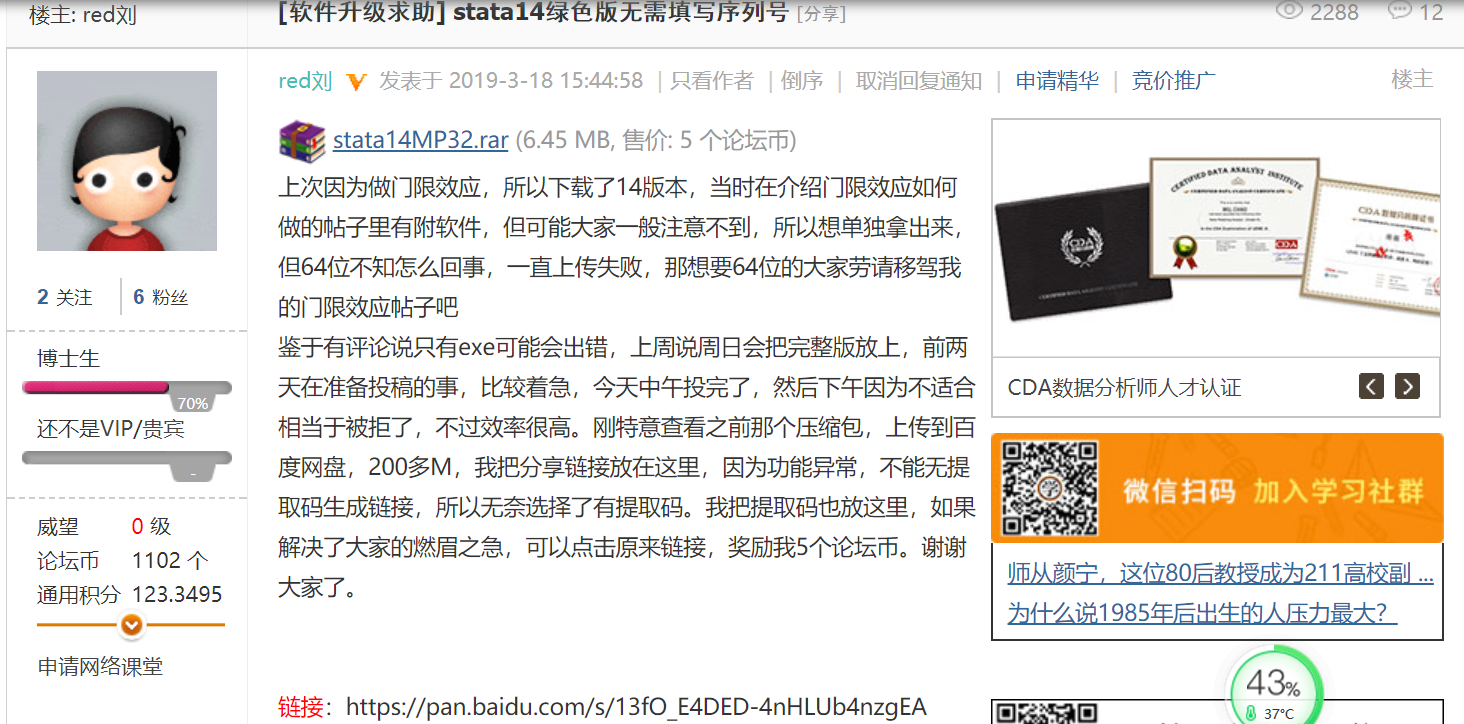1464x724 pixels.
Task: Toggle 取消回复通知 for reply notifications
Action: click(x=919, y=81)
